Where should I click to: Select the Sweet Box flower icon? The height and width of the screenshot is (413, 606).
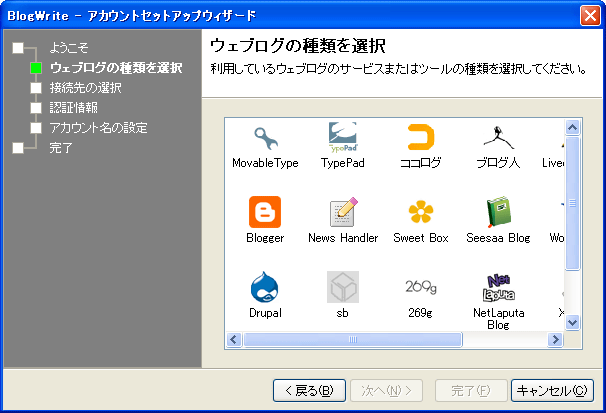pos(421,212)
